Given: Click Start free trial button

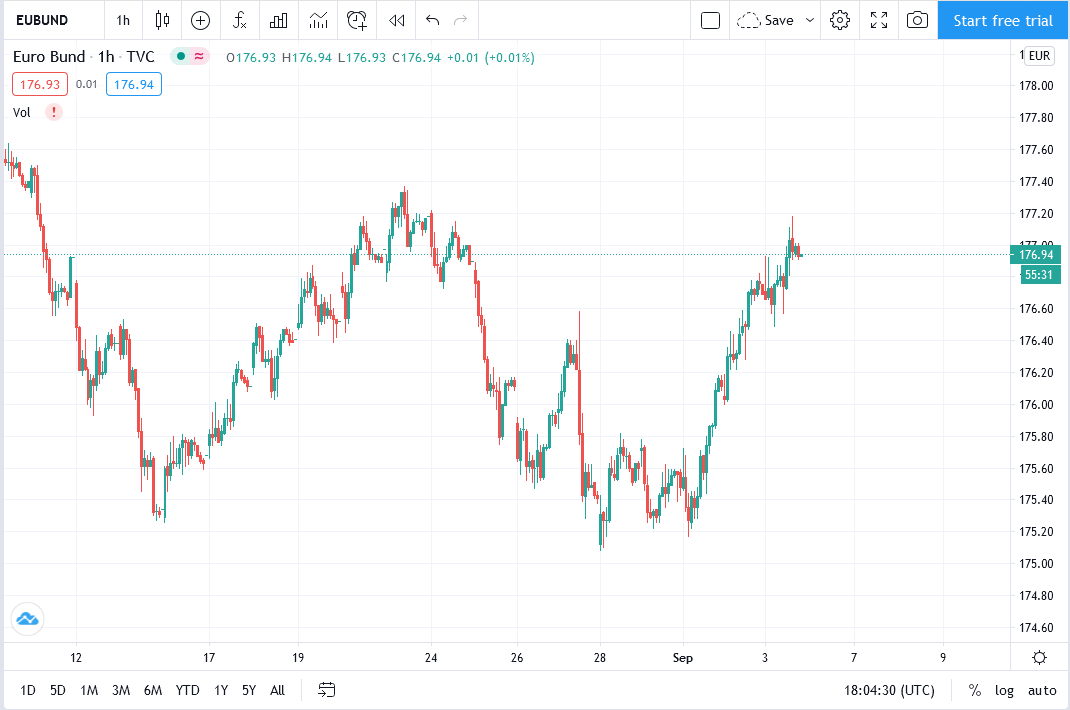Looking at the screenshot, I should pos(1003,20).
